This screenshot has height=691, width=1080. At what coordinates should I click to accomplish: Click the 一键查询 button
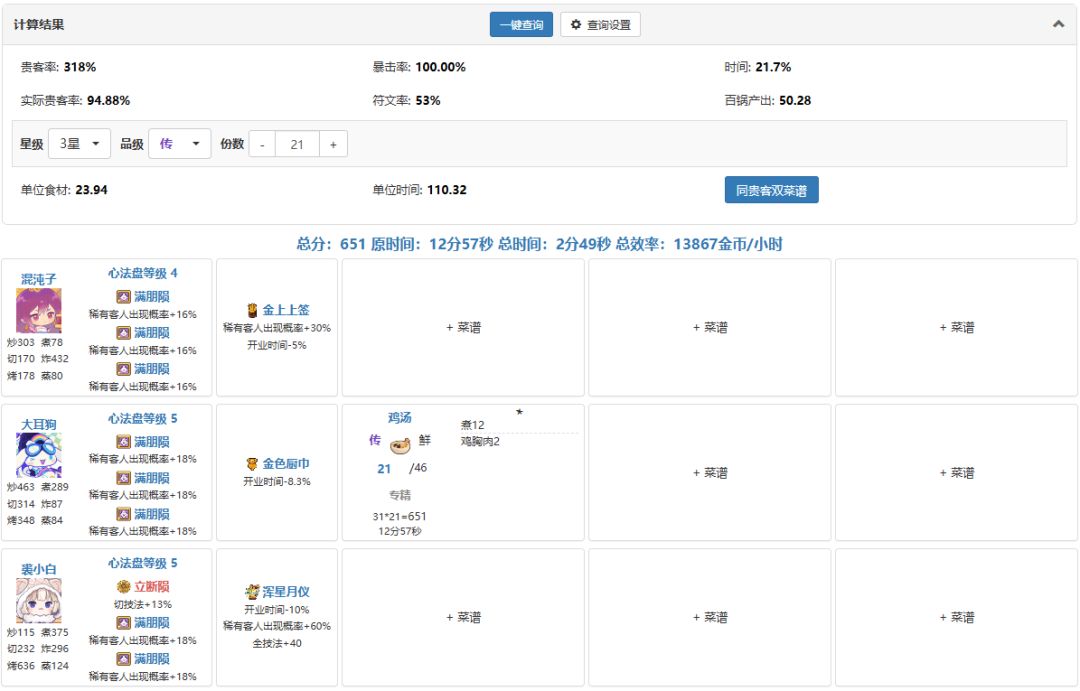tap(521, 25)
